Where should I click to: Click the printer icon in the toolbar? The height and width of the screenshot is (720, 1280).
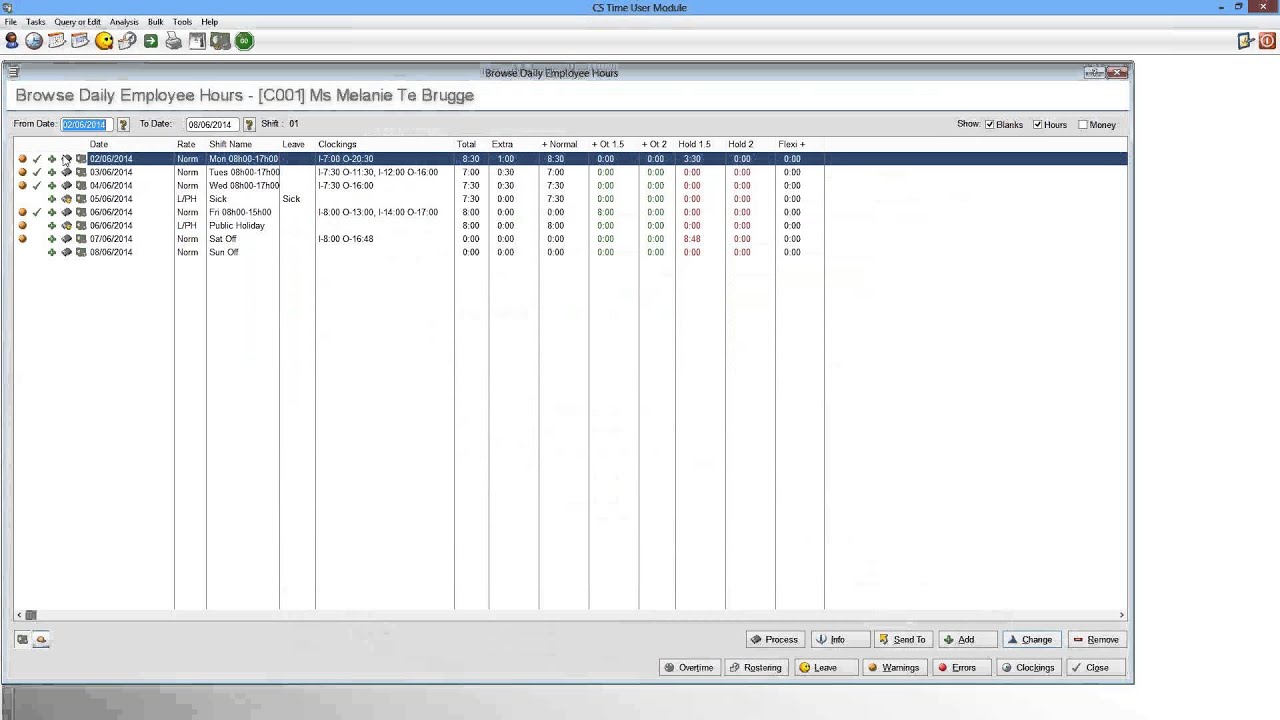click(x=174, y=41)
